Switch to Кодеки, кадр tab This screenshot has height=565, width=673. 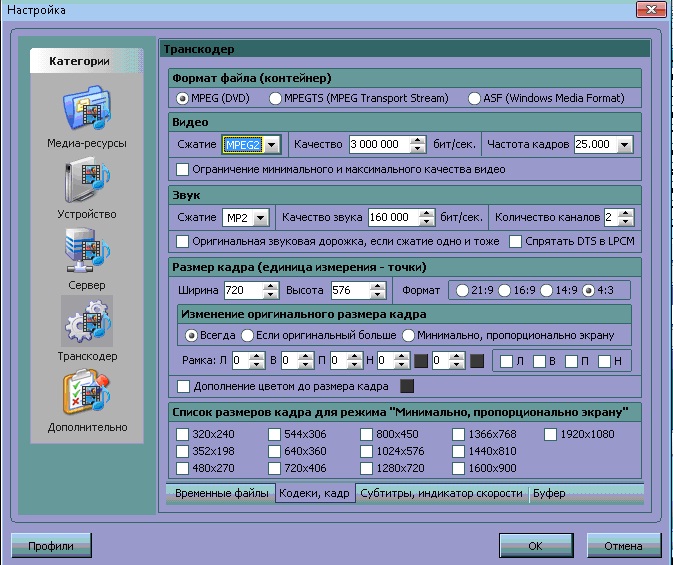click(x=315, y=493)
